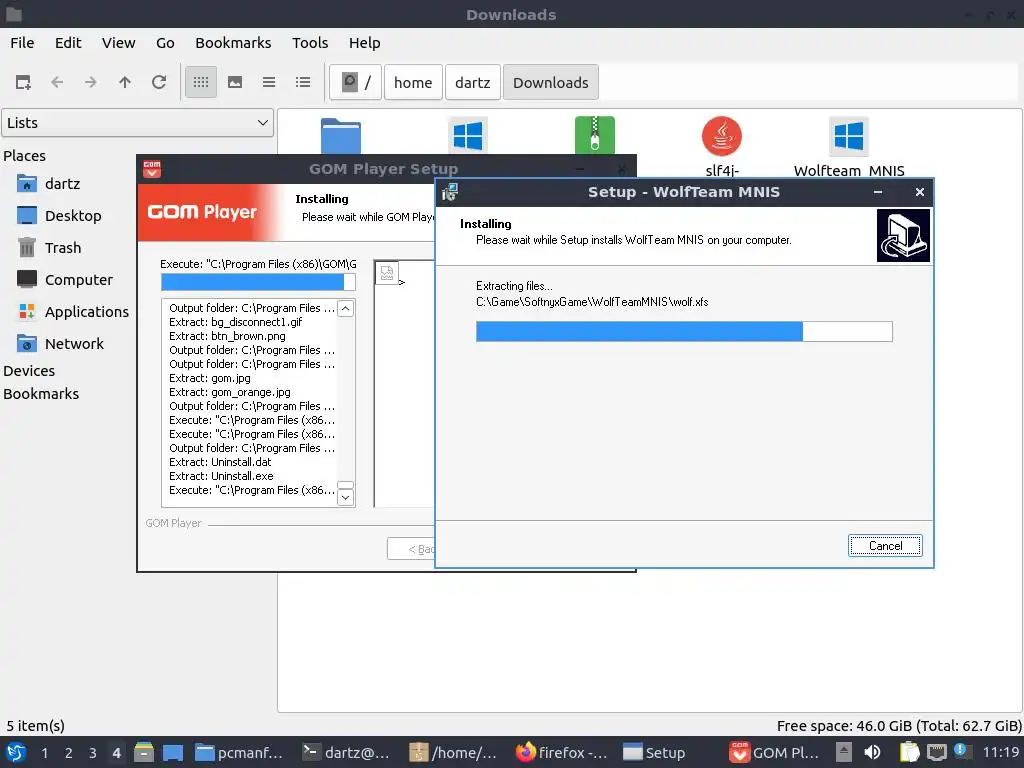Open the Go menu
1024x768 pixels.
point(165,43)
